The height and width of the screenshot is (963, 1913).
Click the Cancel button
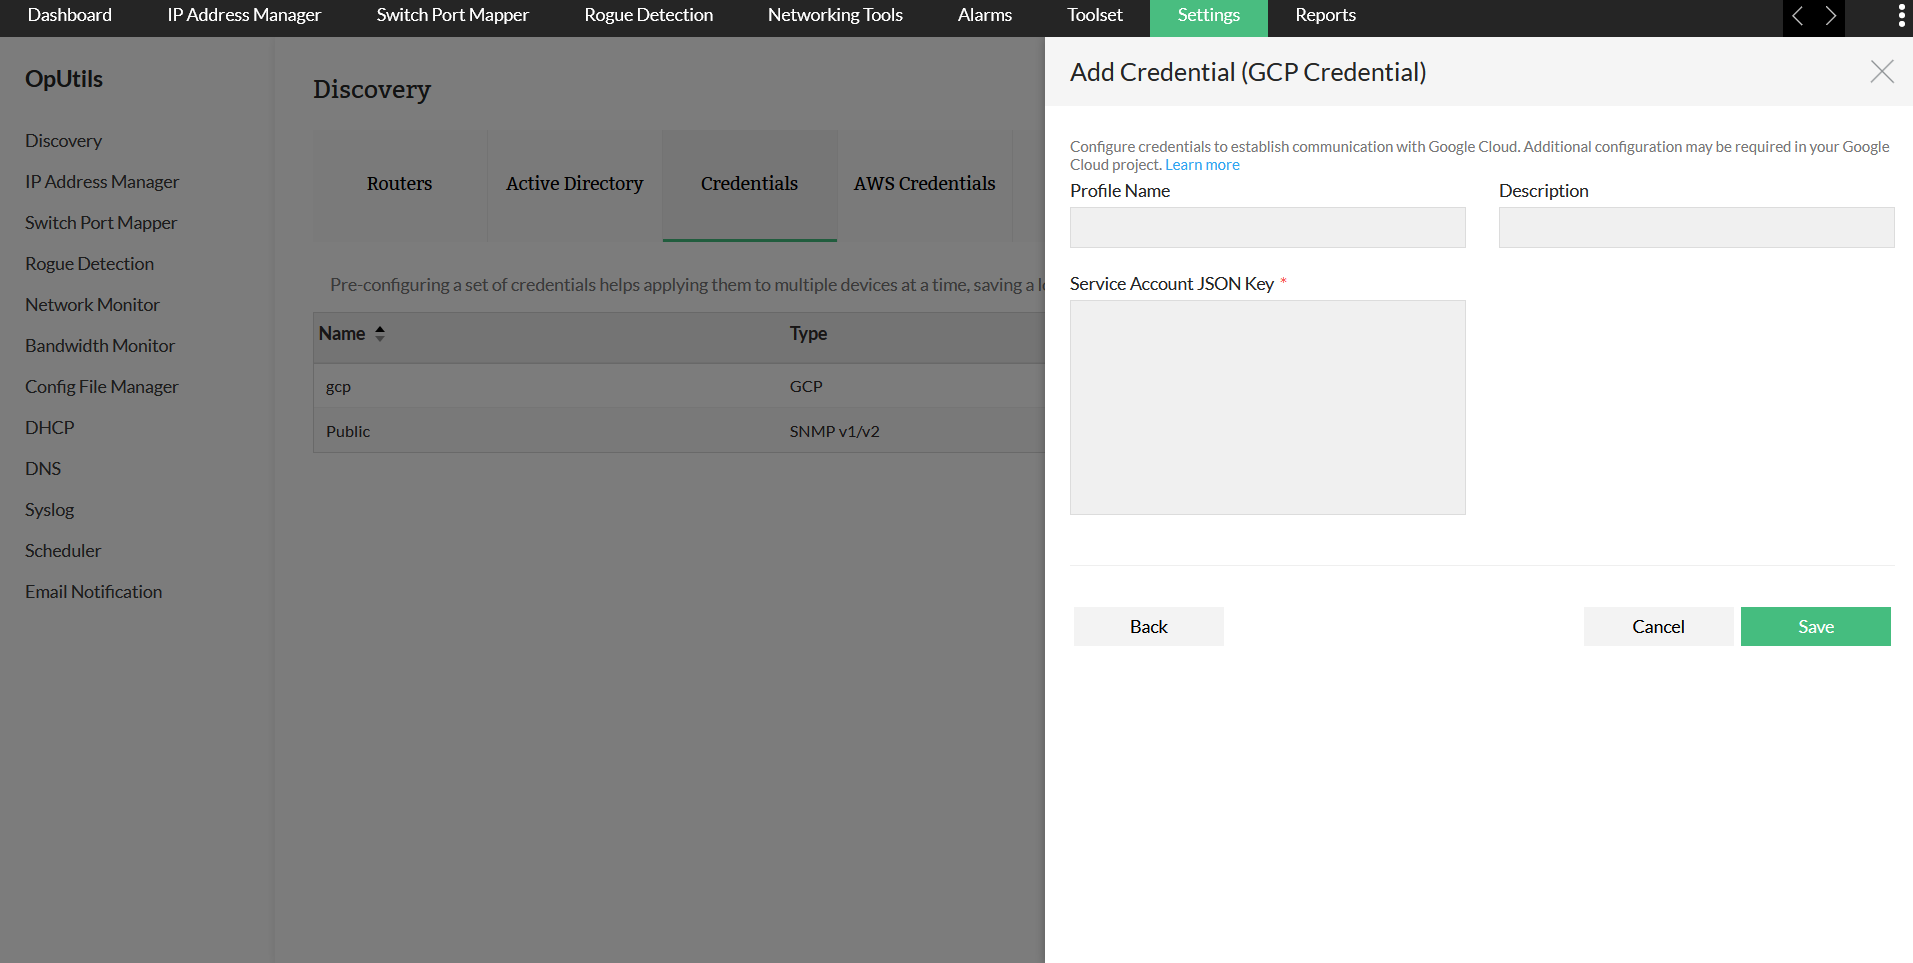point(1659,626)
